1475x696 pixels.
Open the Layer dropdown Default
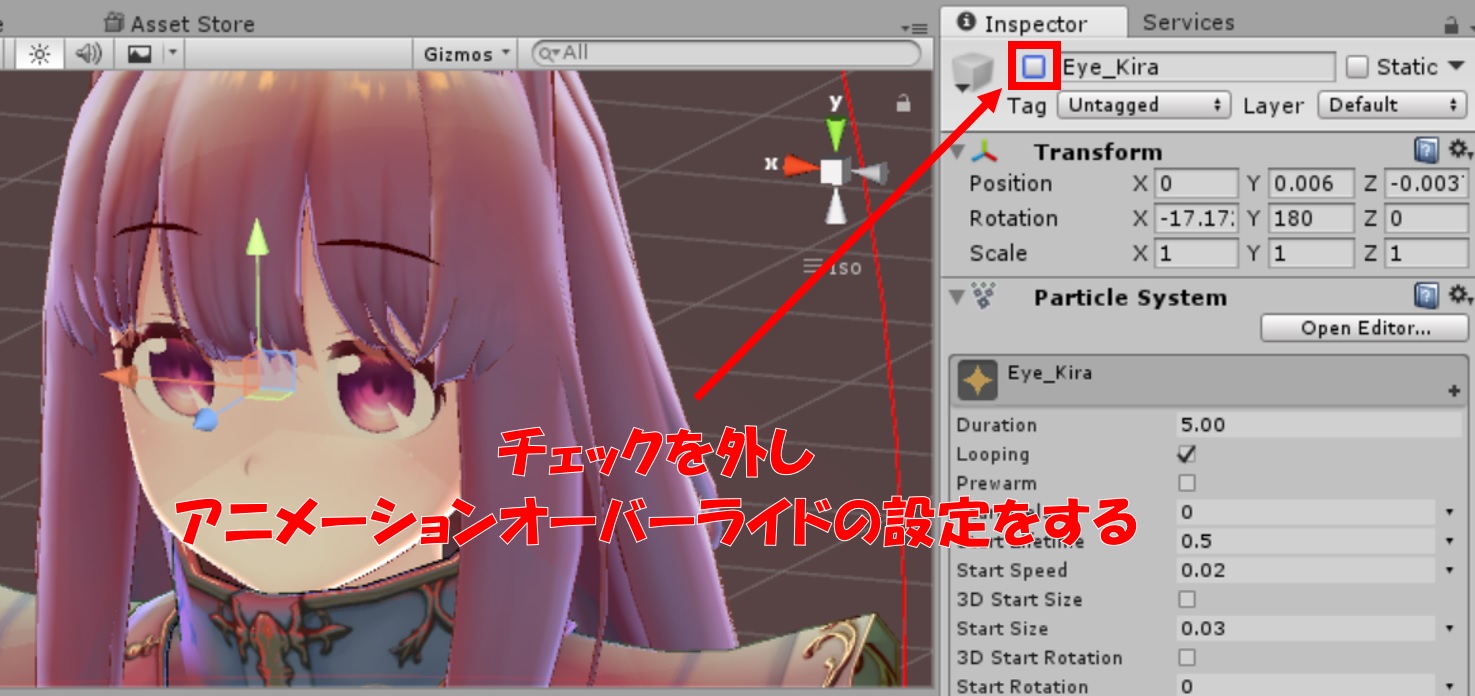point(1393,105)
